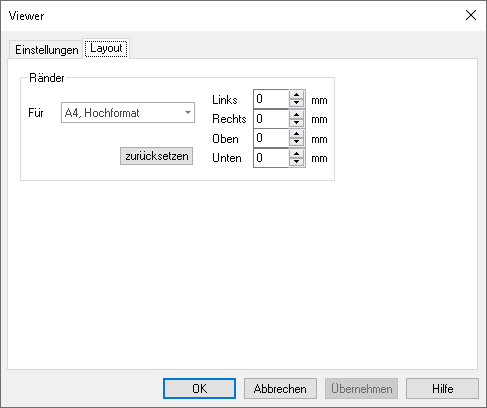The image size is (487, 408).
Task: Increase the Rechts margin with up arrow
Action: (296, 114)
